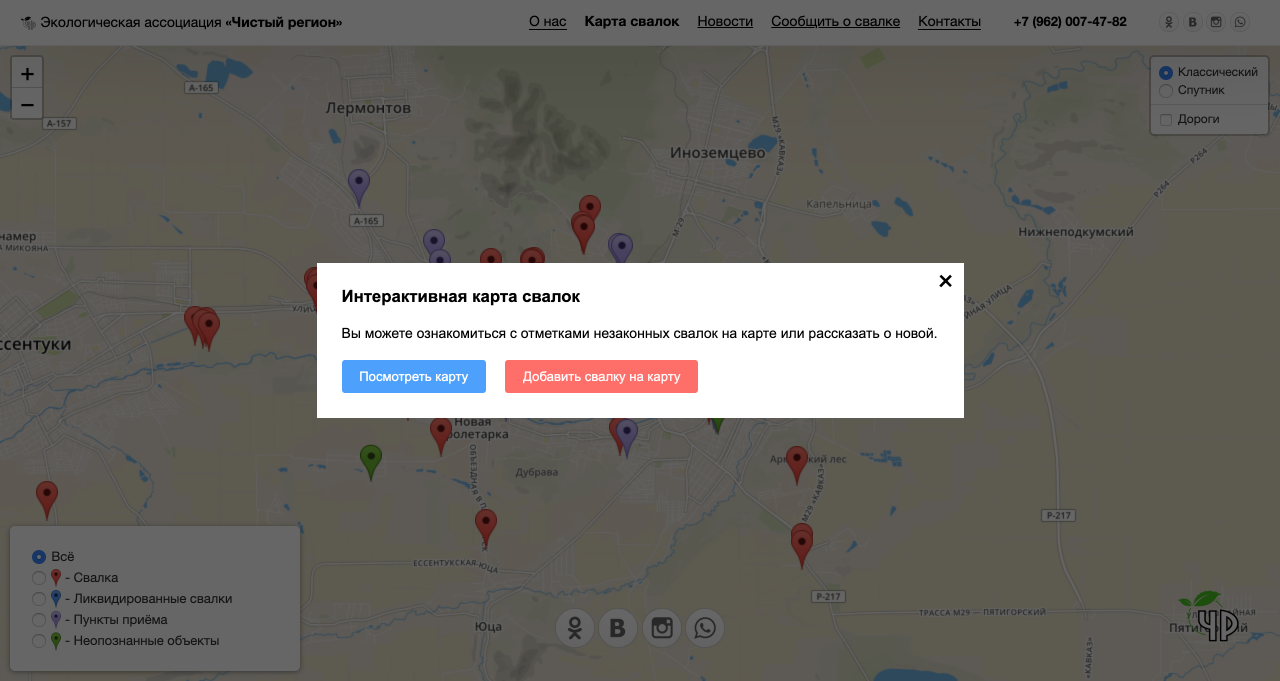
Task: Click bottom round Instagram icon
Action: click(x=661, y=628)
